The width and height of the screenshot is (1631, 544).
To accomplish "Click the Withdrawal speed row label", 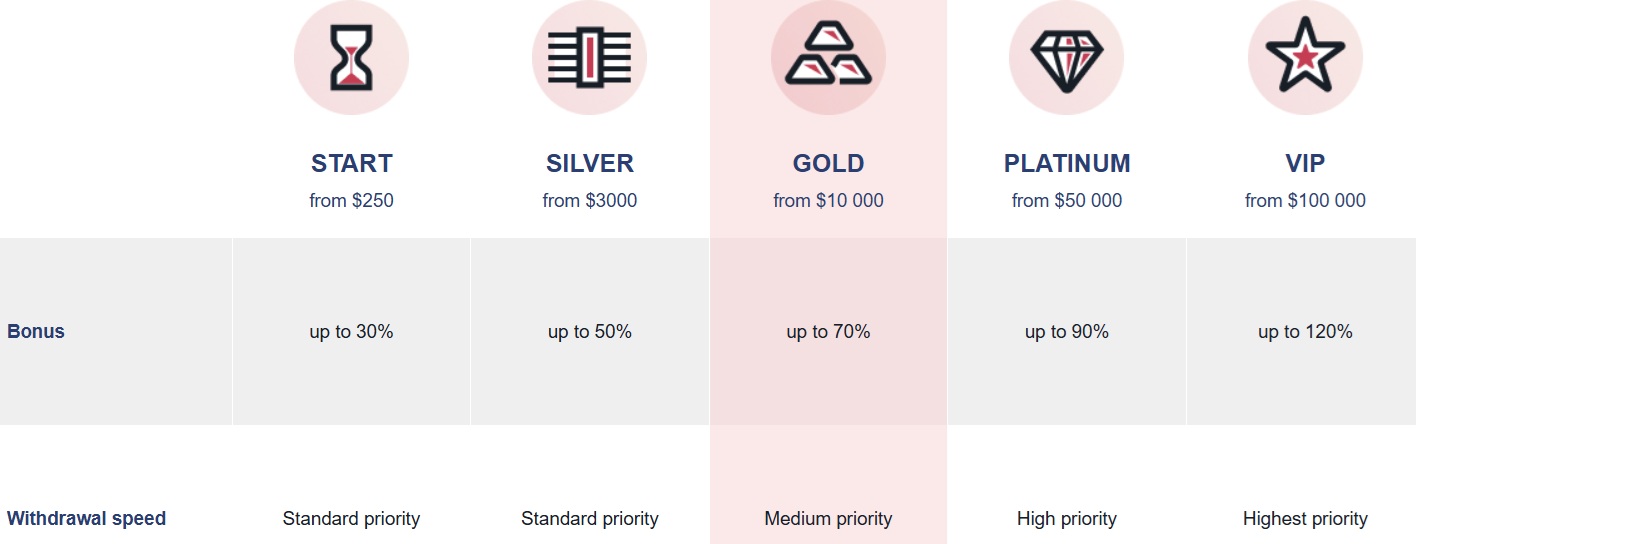I will [86, 518].
